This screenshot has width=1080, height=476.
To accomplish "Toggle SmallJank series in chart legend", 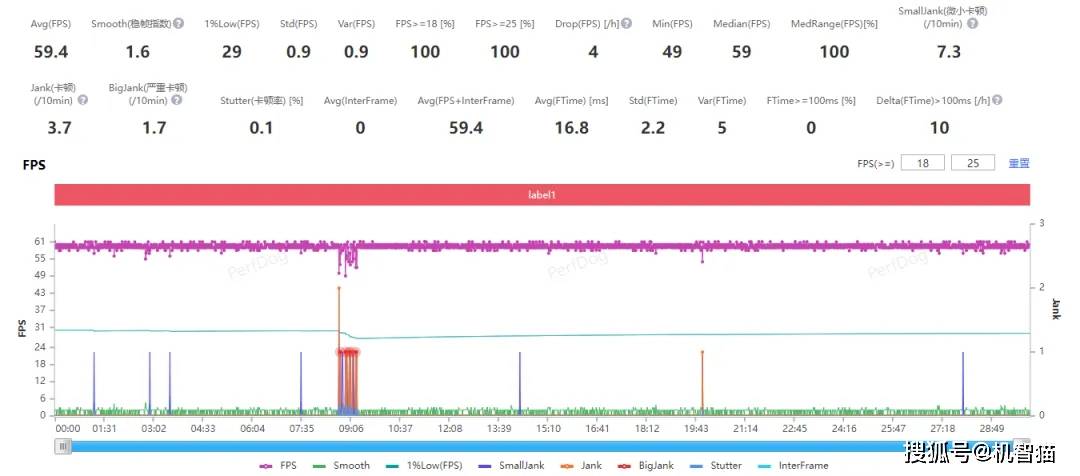I will pos(511,466).
